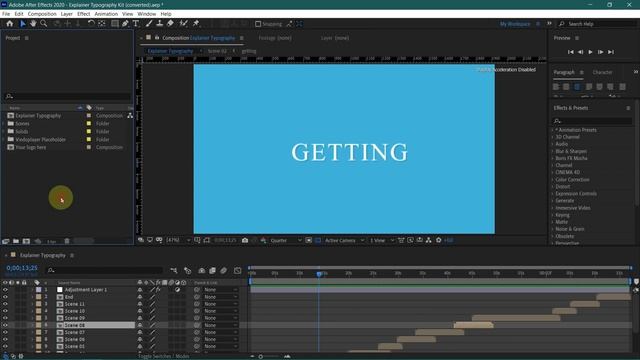Step back one frame in Preview panel
Viewport: 640px width, 360px height.
click(580, 52)
